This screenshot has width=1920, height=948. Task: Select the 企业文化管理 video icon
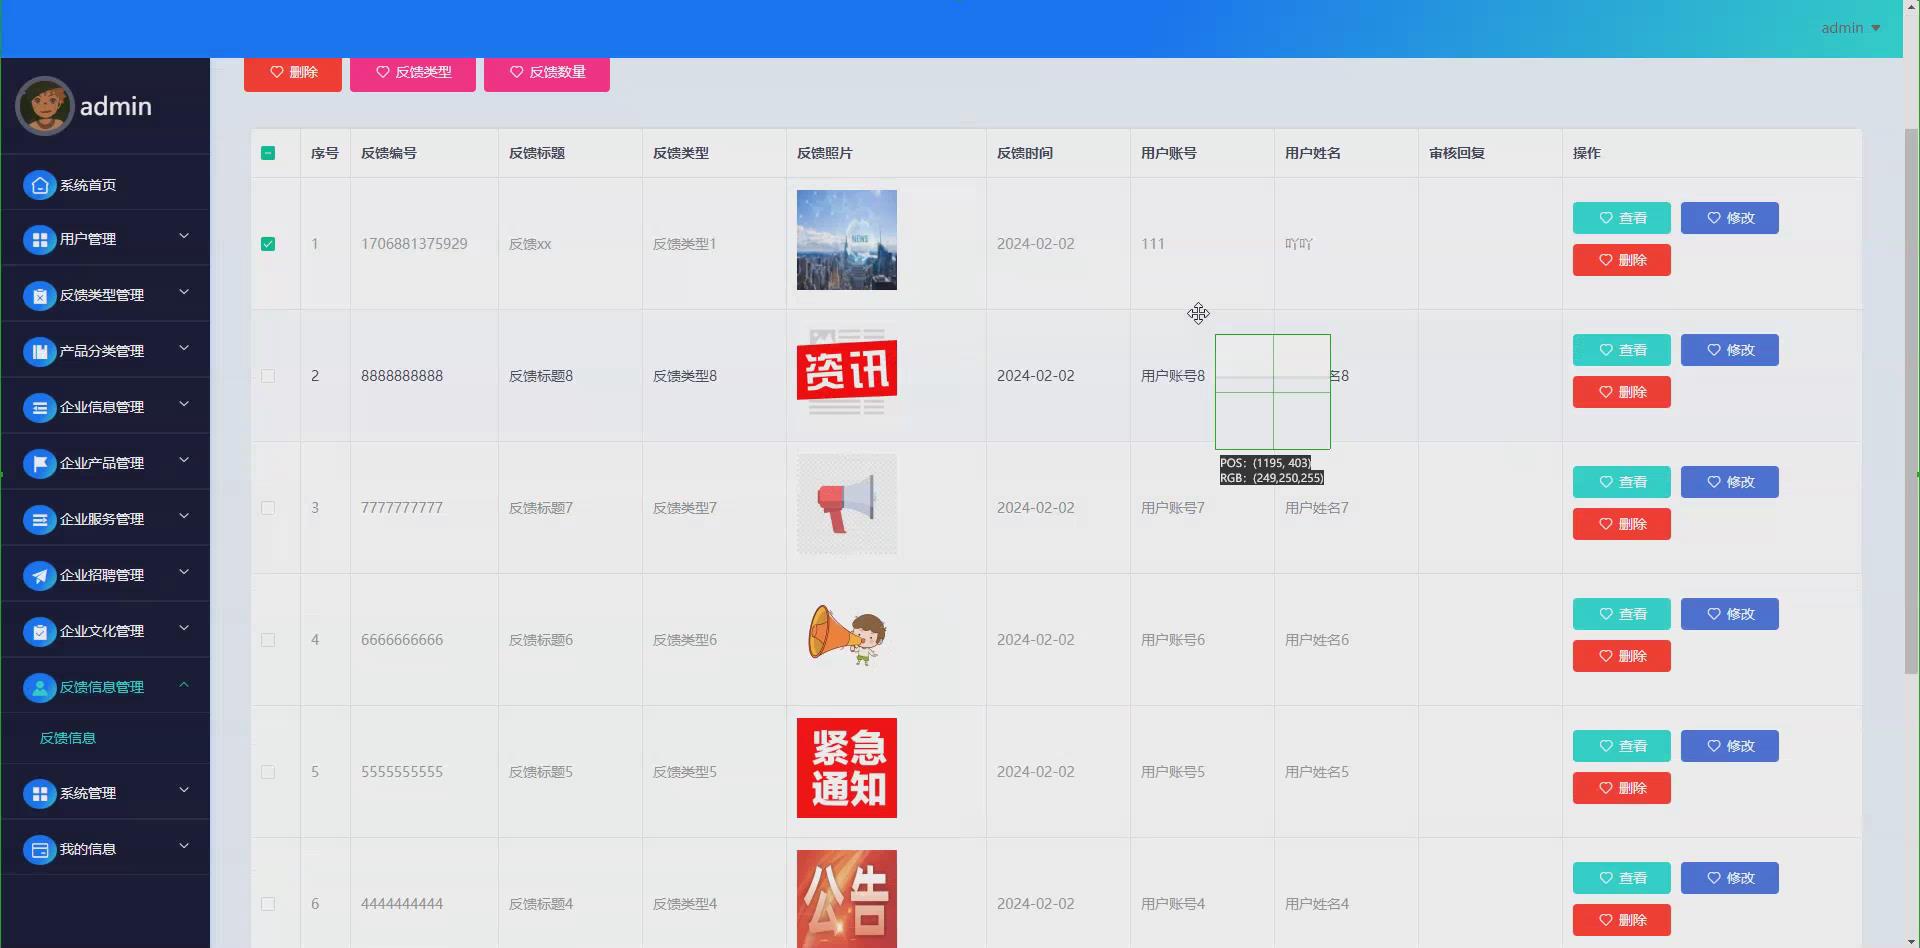point(39,631)
